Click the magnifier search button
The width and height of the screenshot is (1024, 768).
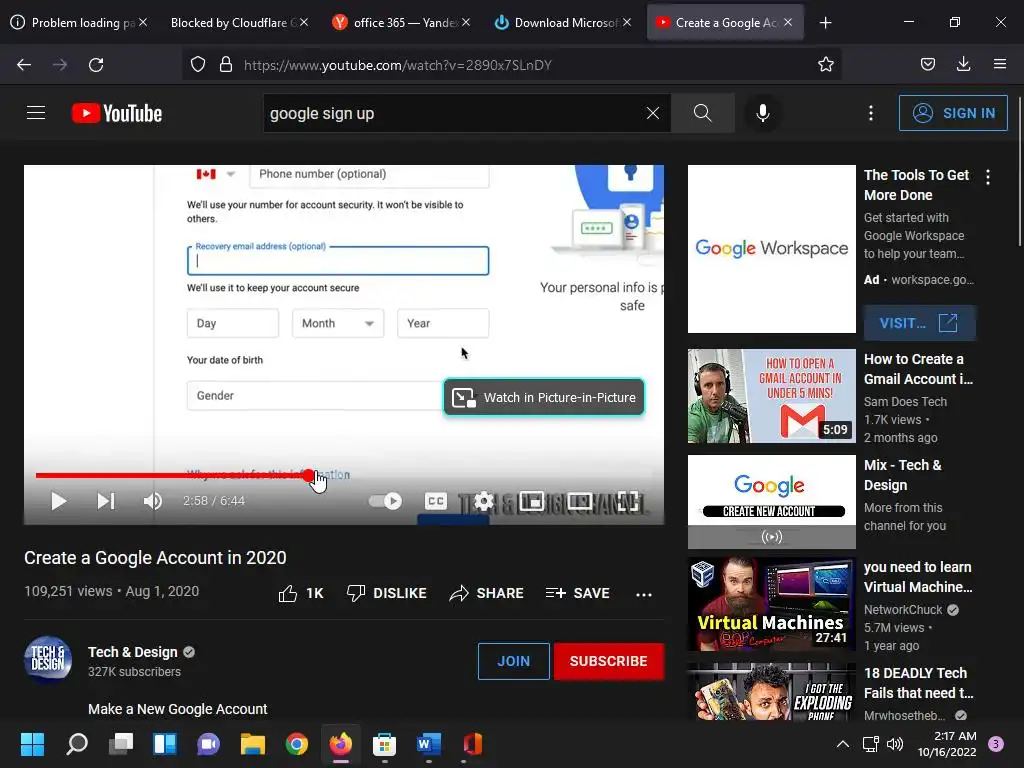[x=703, y=113]
